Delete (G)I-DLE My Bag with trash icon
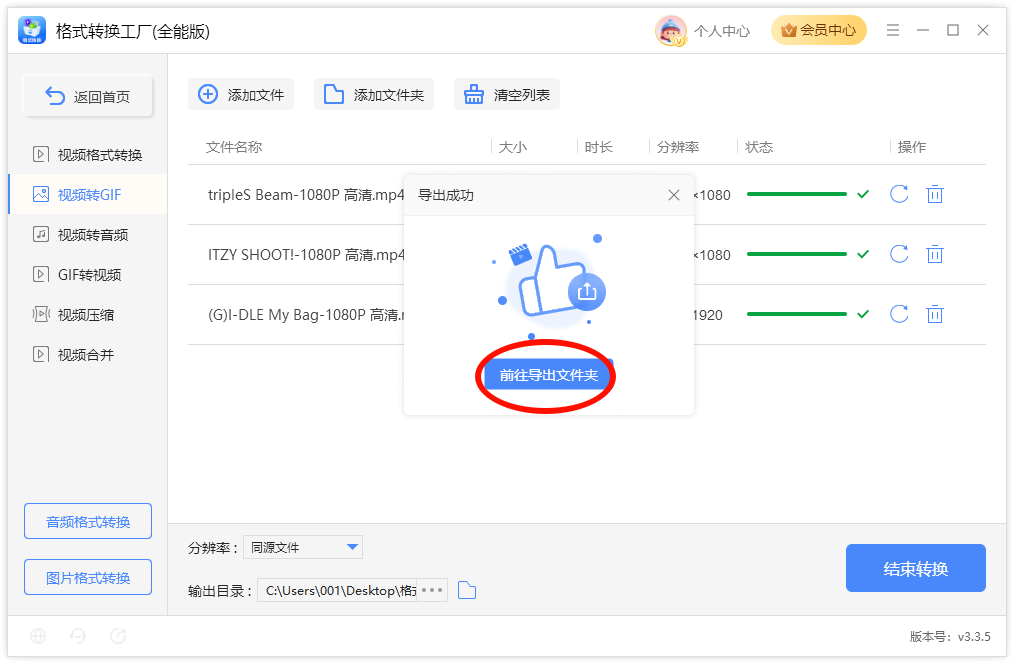 point(934,314)
